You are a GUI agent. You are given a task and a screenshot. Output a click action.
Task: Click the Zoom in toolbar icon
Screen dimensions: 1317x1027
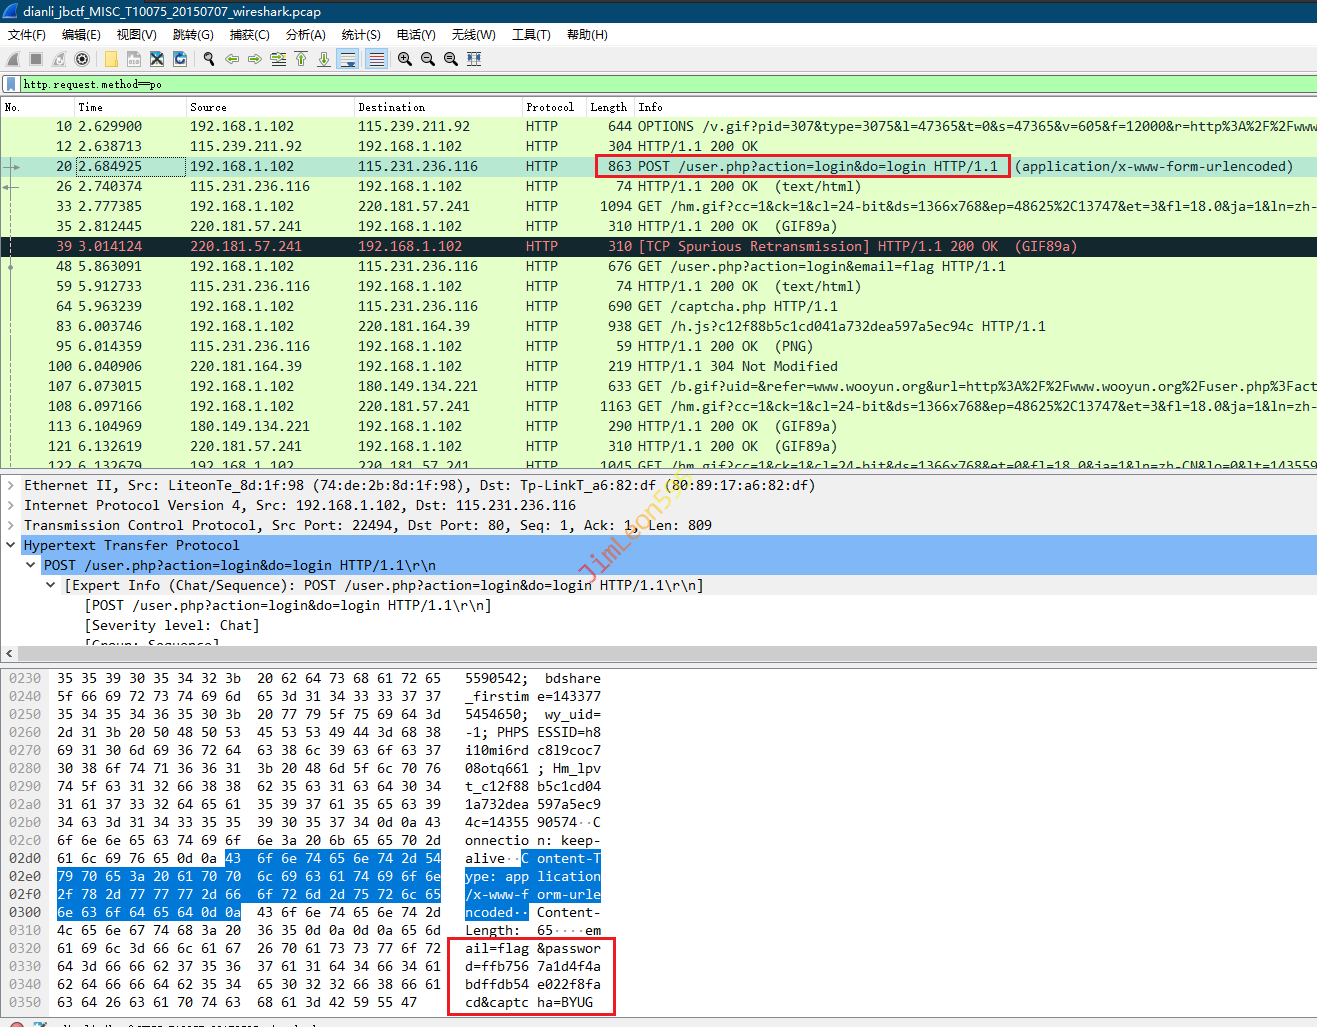tap(405, 59)
